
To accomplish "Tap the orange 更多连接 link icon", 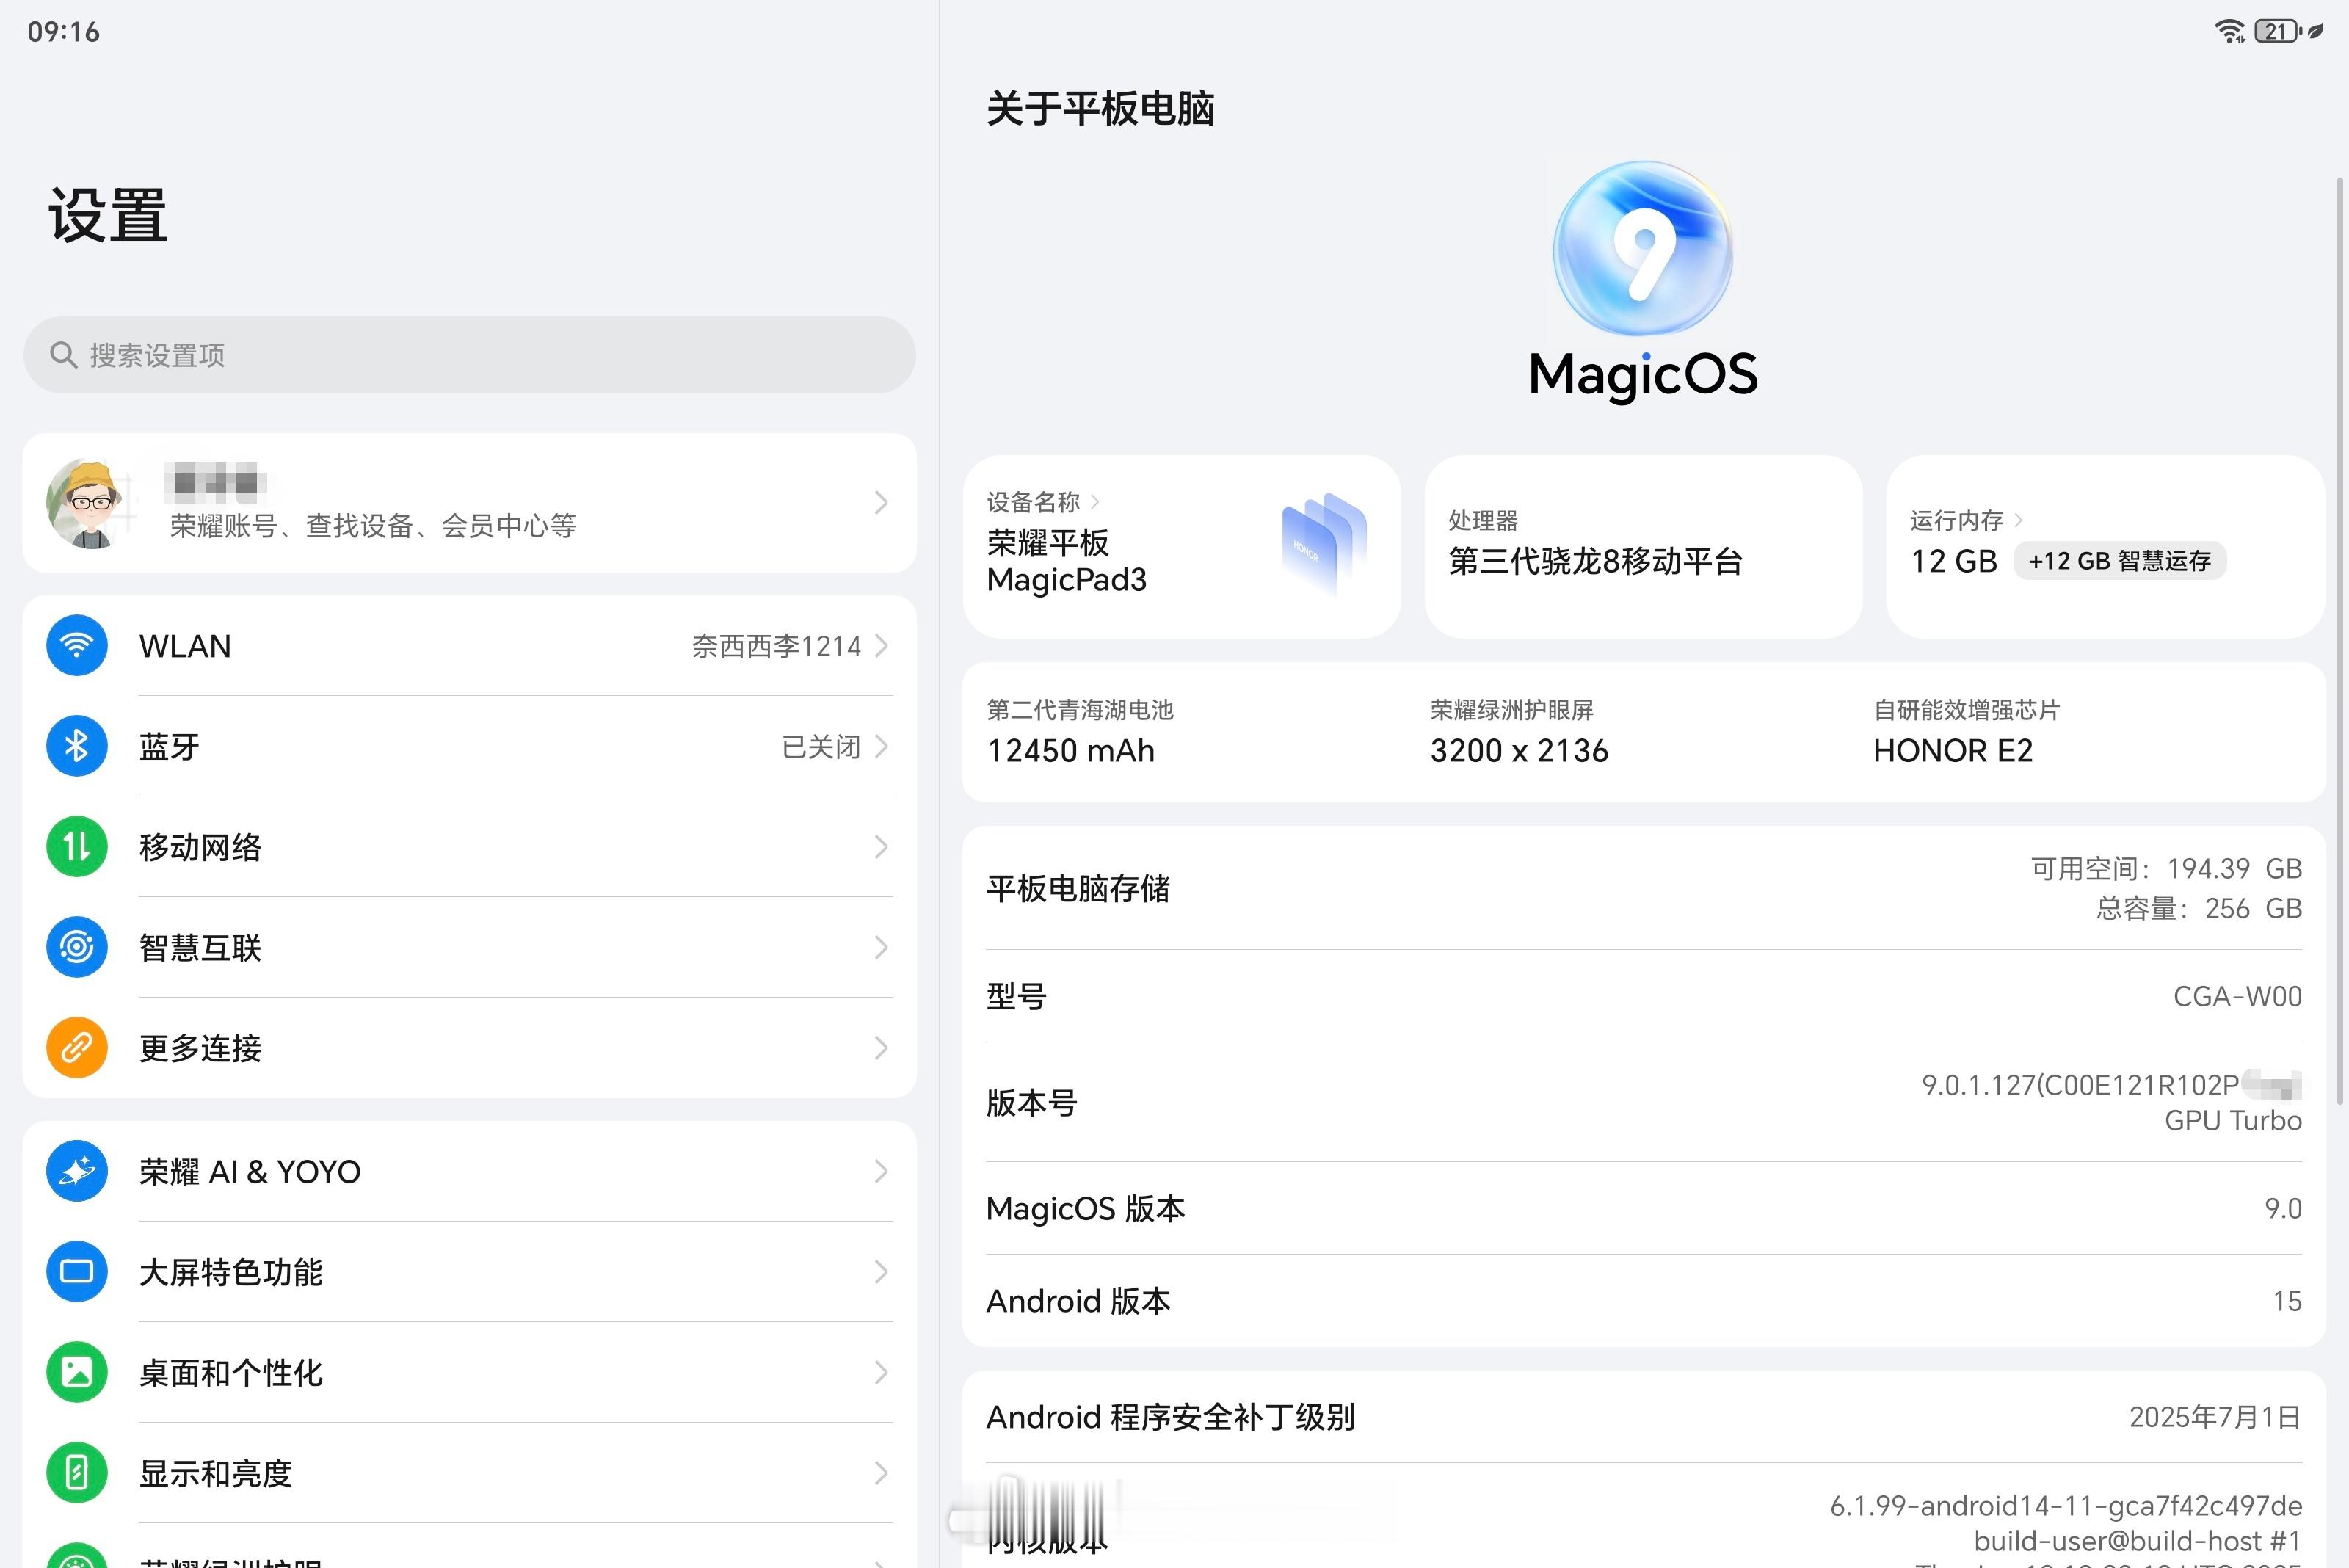I will pyautogui.click(x=77, y=1048).
